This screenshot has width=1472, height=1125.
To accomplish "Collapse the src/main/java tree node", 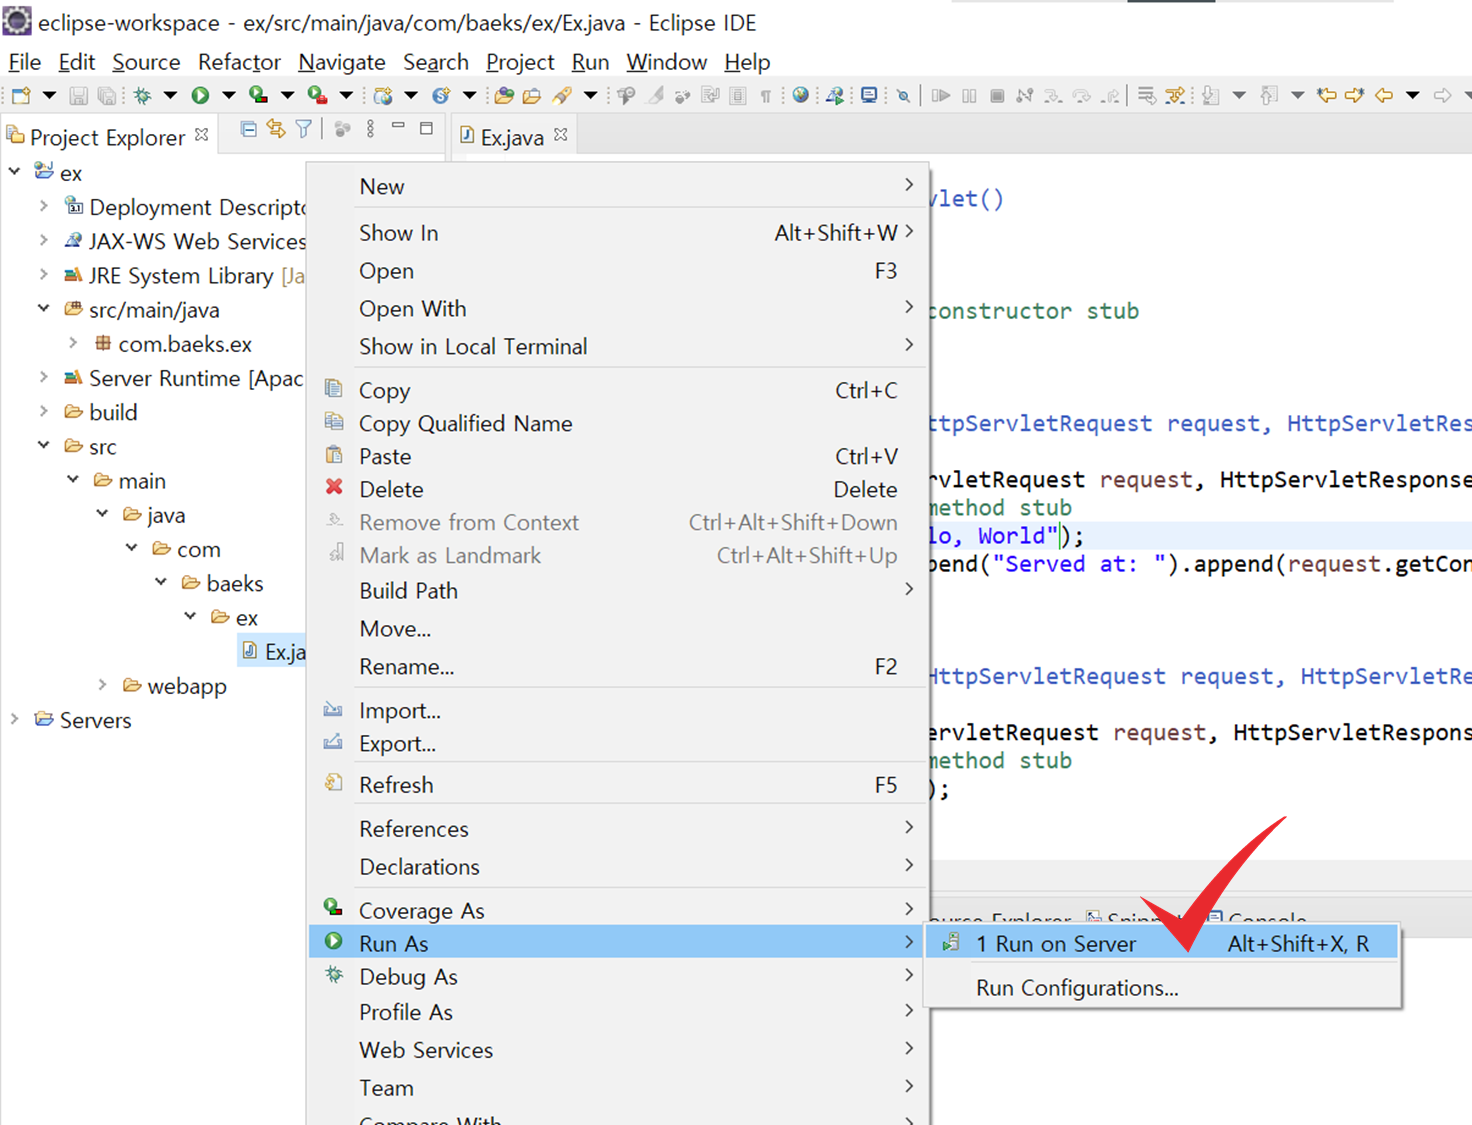I will click(43, 308).
